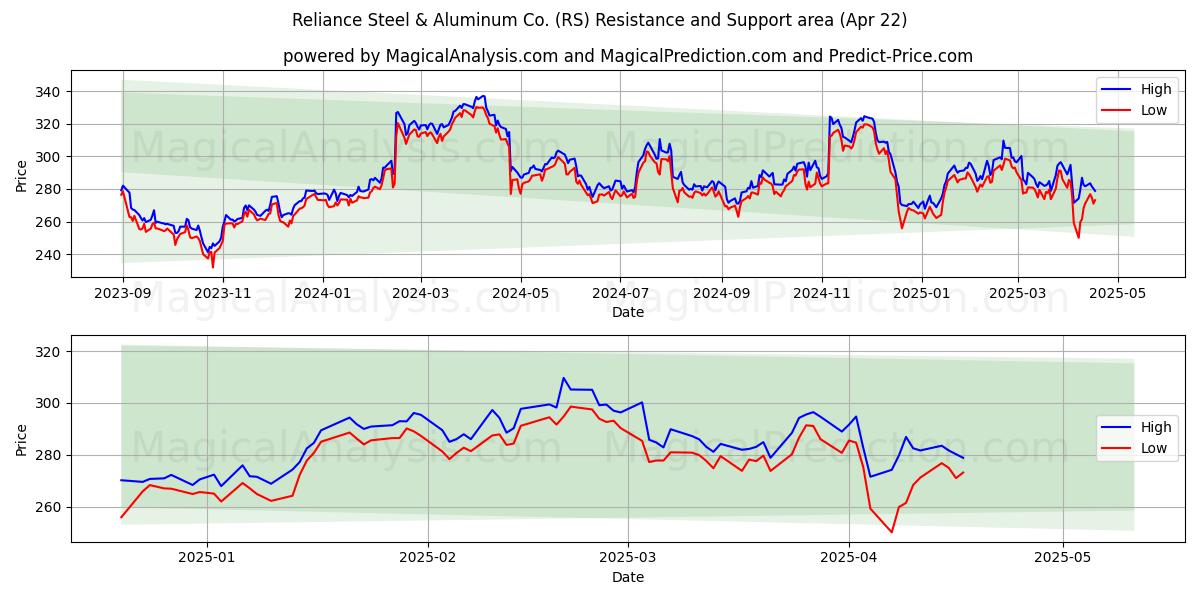Click the '260' price tick on the bottom chart
Image resolution: width=1200 pixels, height=600 pixels.
pos(49,508)
